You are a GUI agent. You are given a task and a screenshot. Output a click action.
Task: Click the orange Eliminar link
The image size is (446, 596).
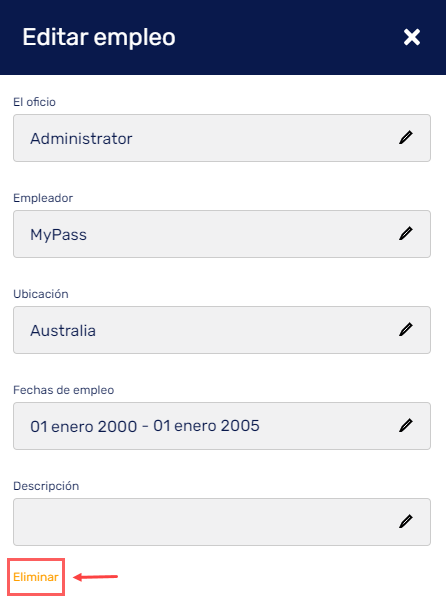(36, 577)
